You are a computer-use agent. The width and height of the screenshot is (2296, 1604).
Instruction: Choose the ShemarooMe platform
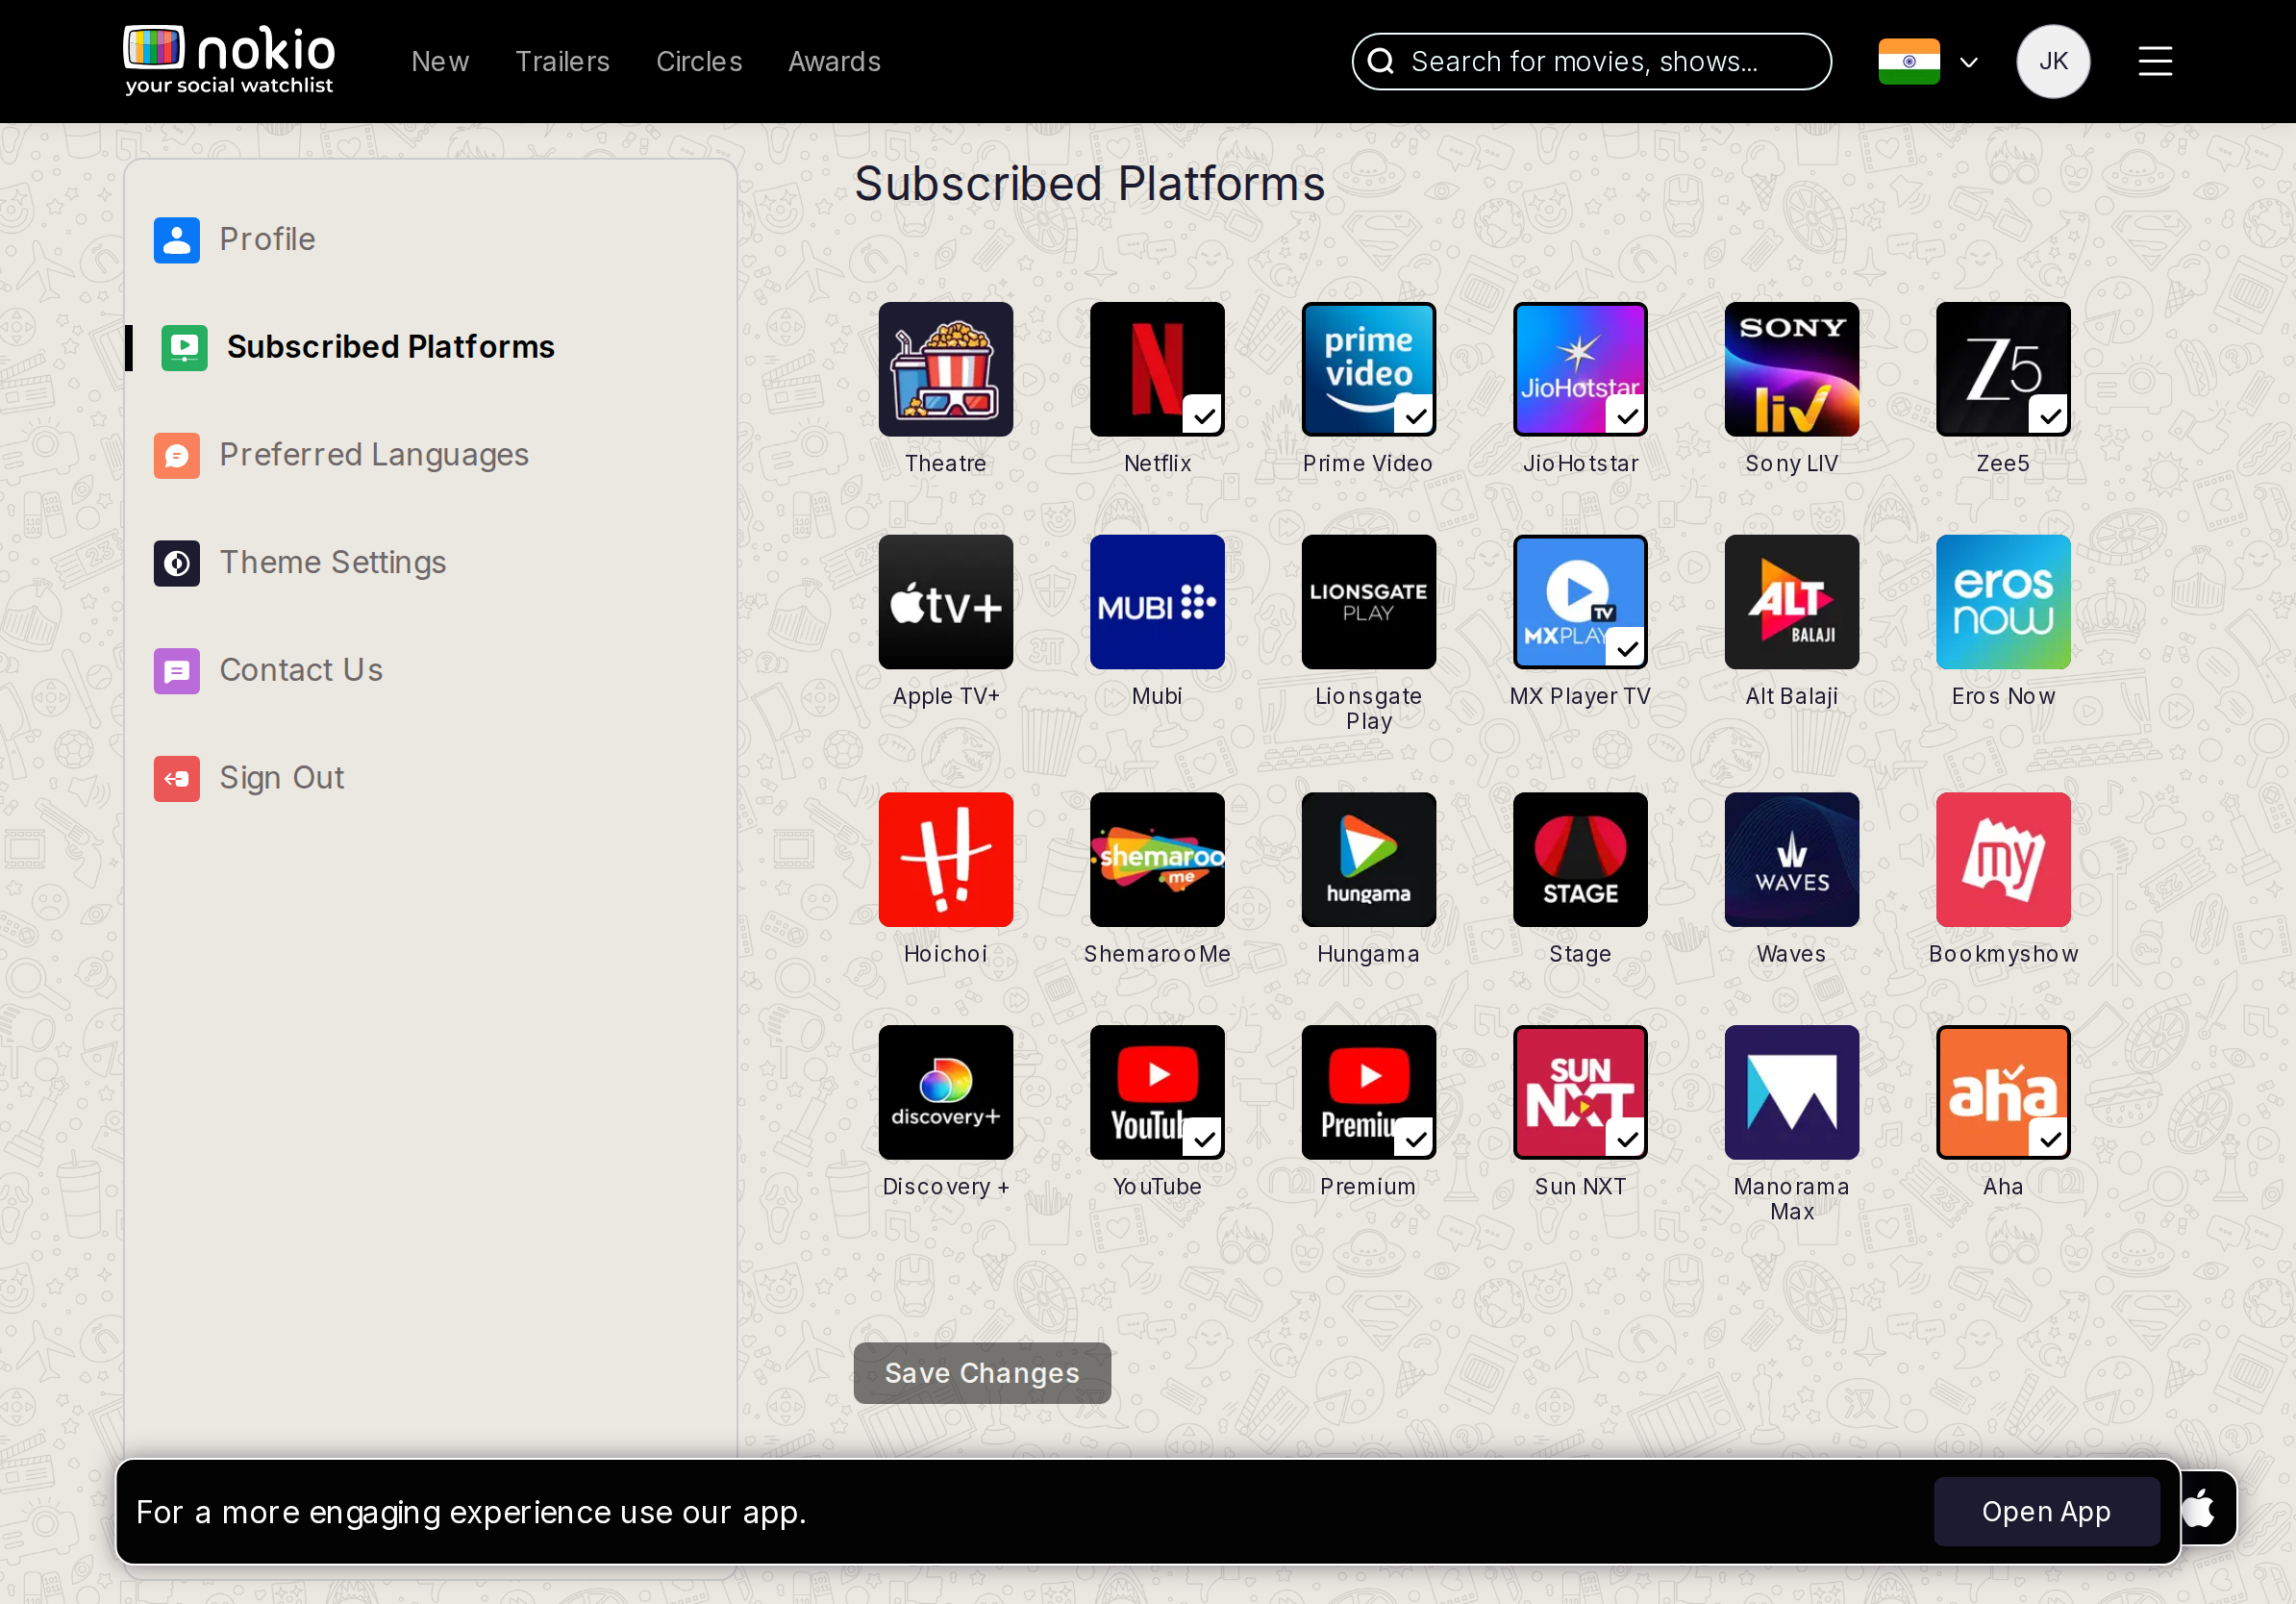1157,860
